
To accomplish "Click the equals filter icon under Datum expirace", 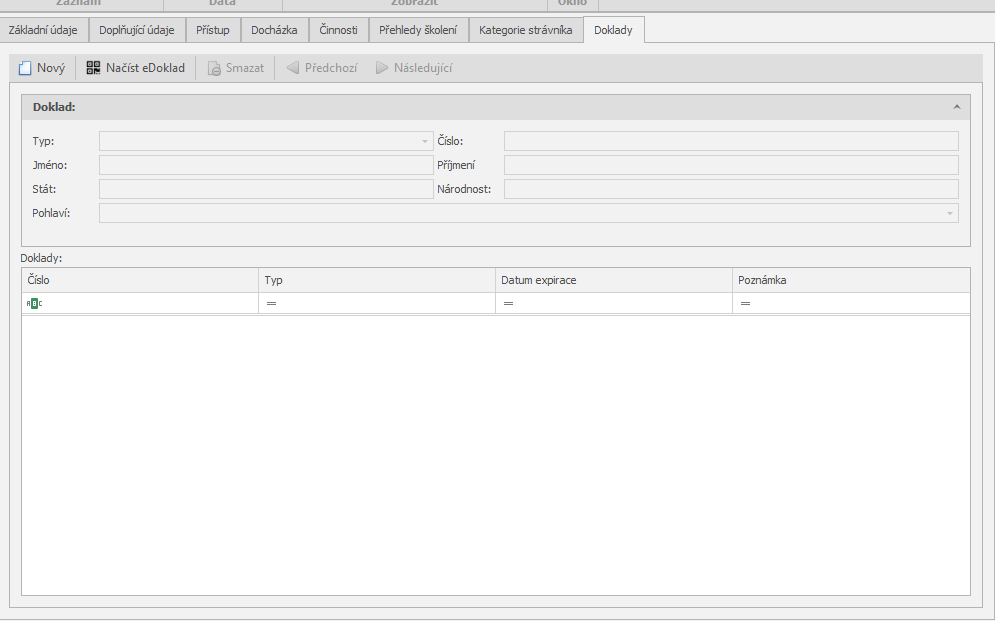I will coord(508,303).
